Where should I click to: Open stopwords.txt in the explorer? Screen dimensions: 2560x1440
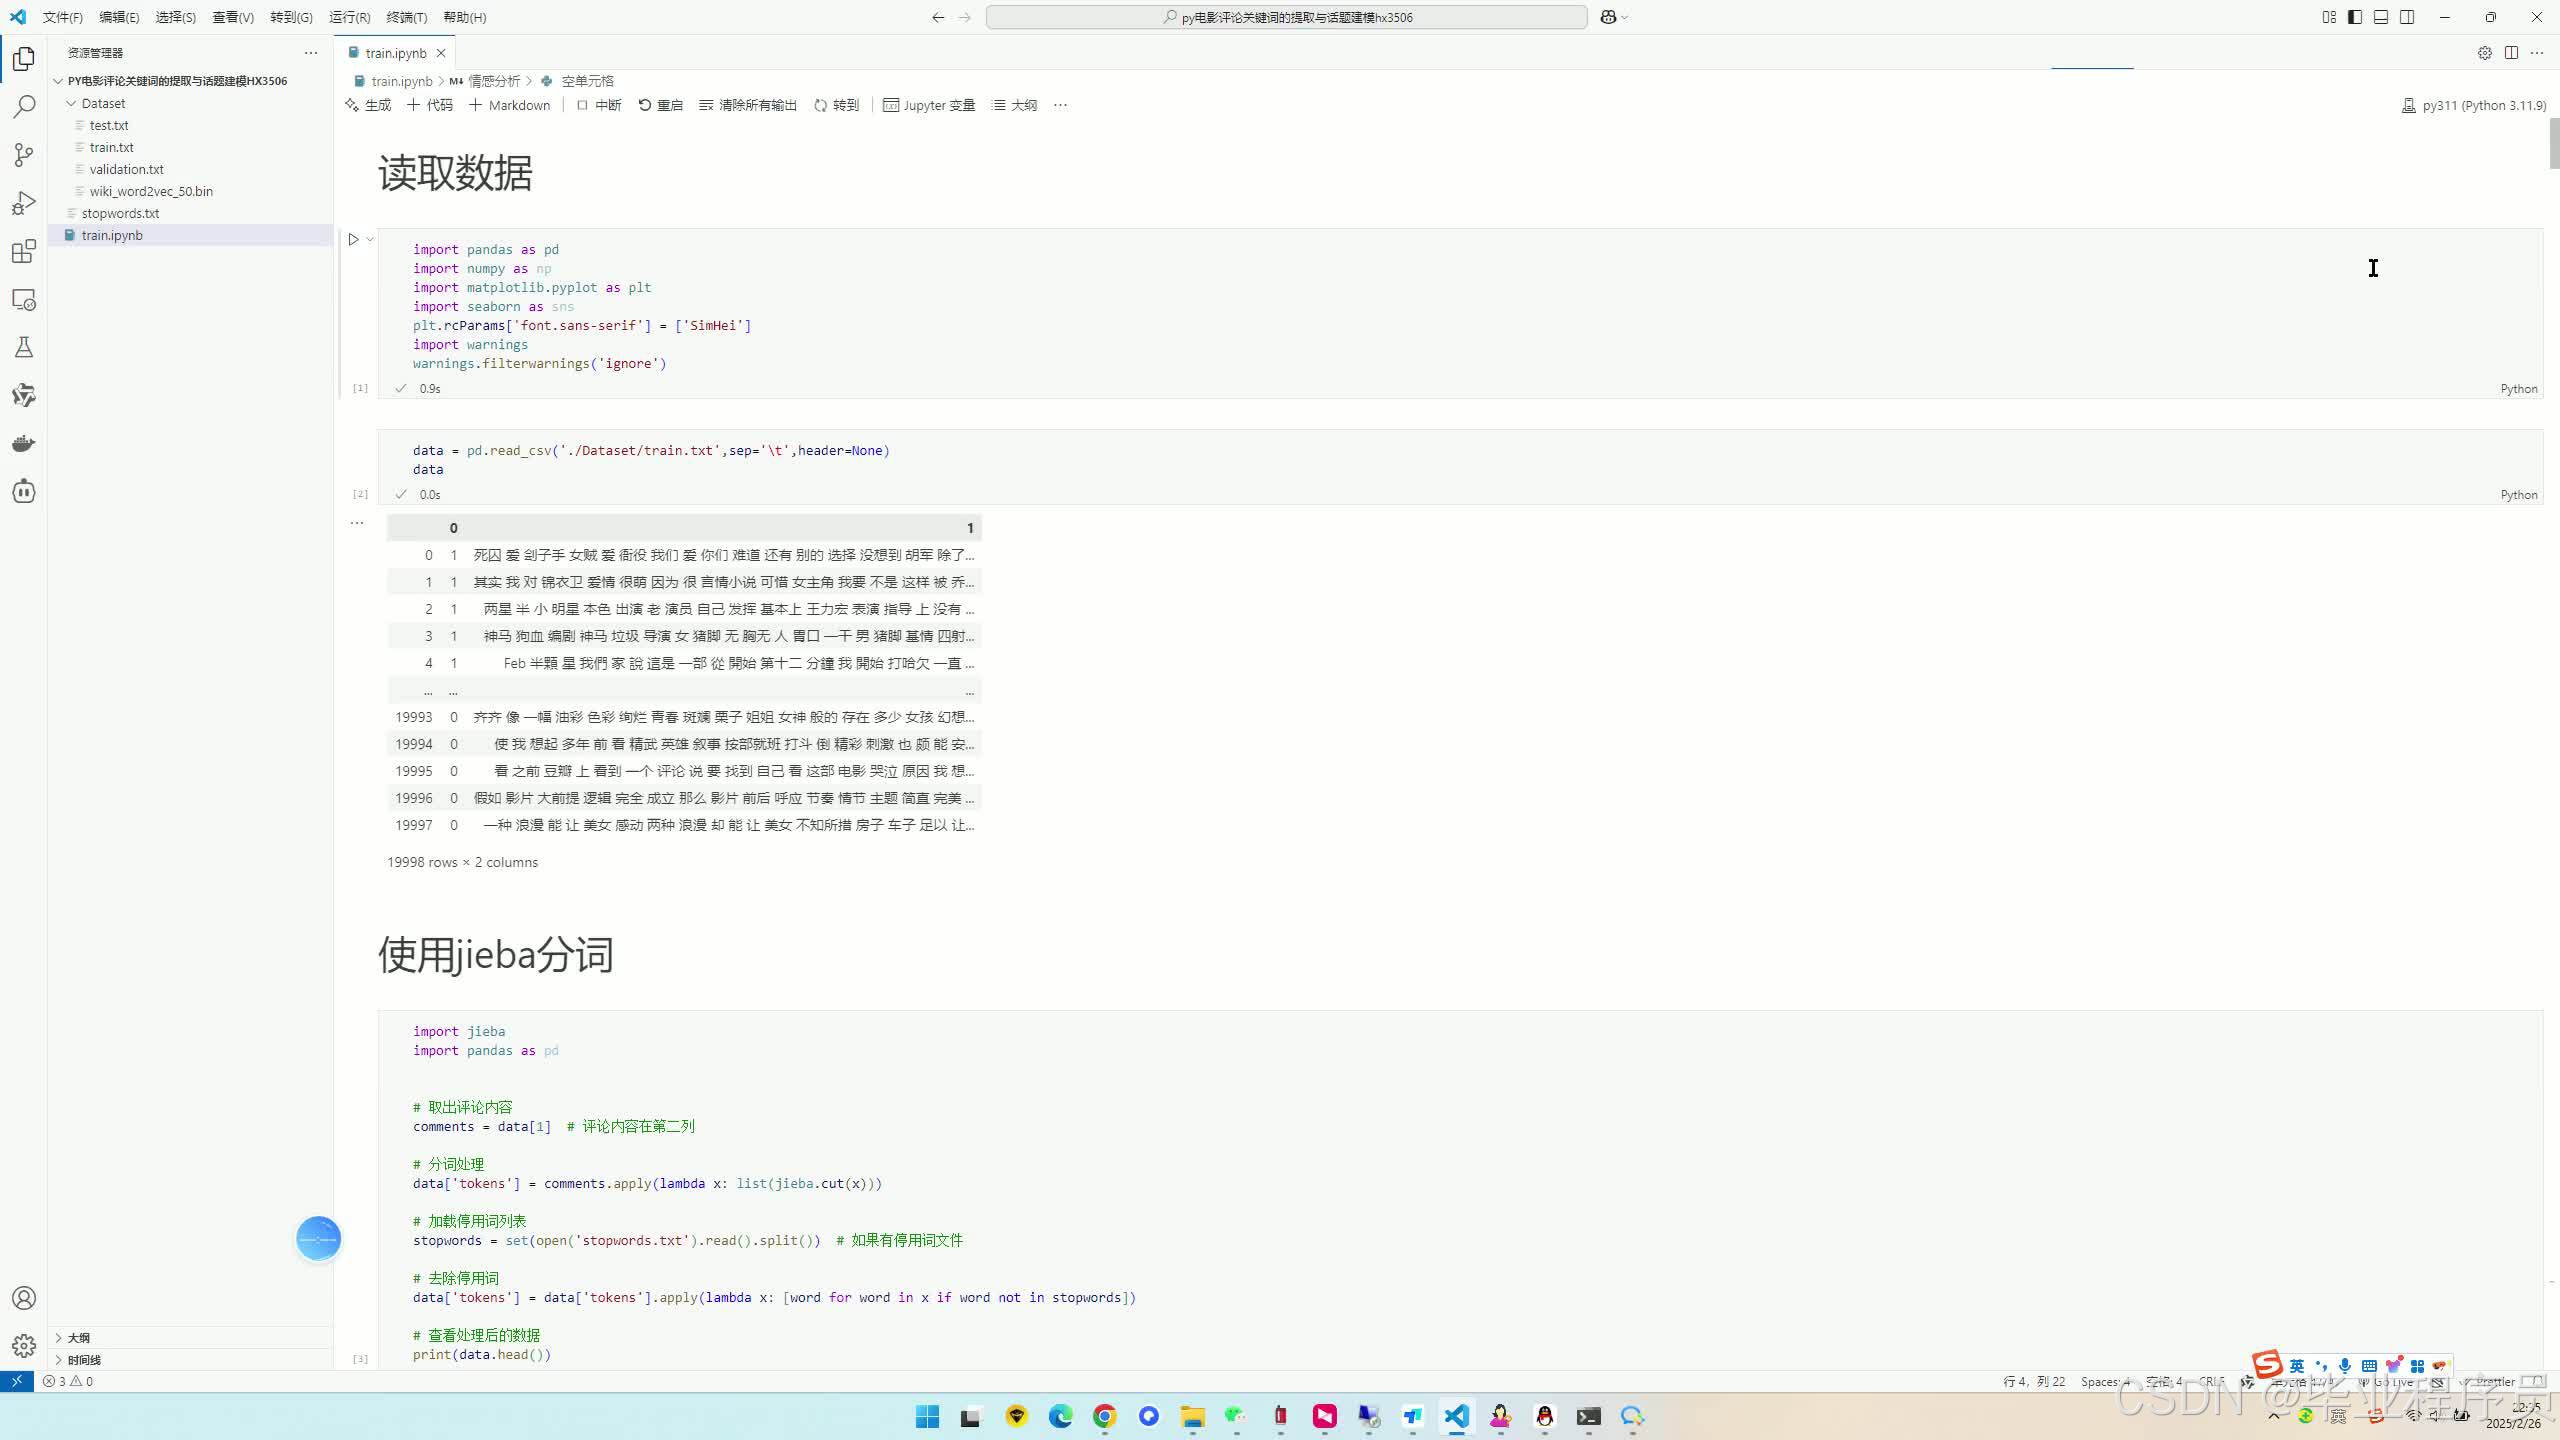tap(120, 213)
